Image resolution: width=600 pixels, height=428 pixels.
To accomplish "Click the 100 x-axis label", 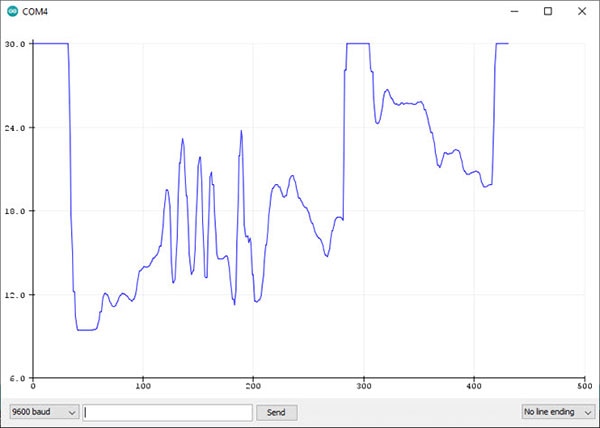I will click(143, 386).
